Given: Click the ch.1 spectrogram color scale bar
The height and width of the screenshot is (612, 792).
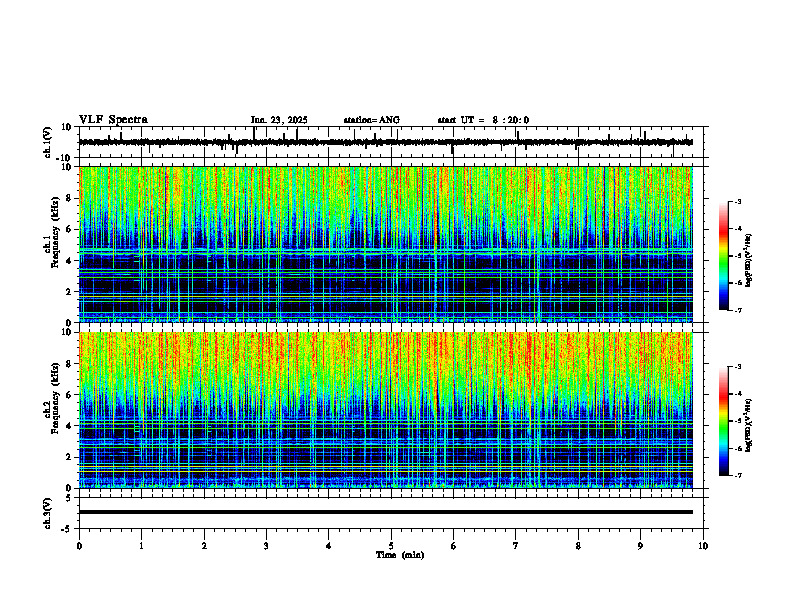Looking at the screenshot, I should point(723,256).
